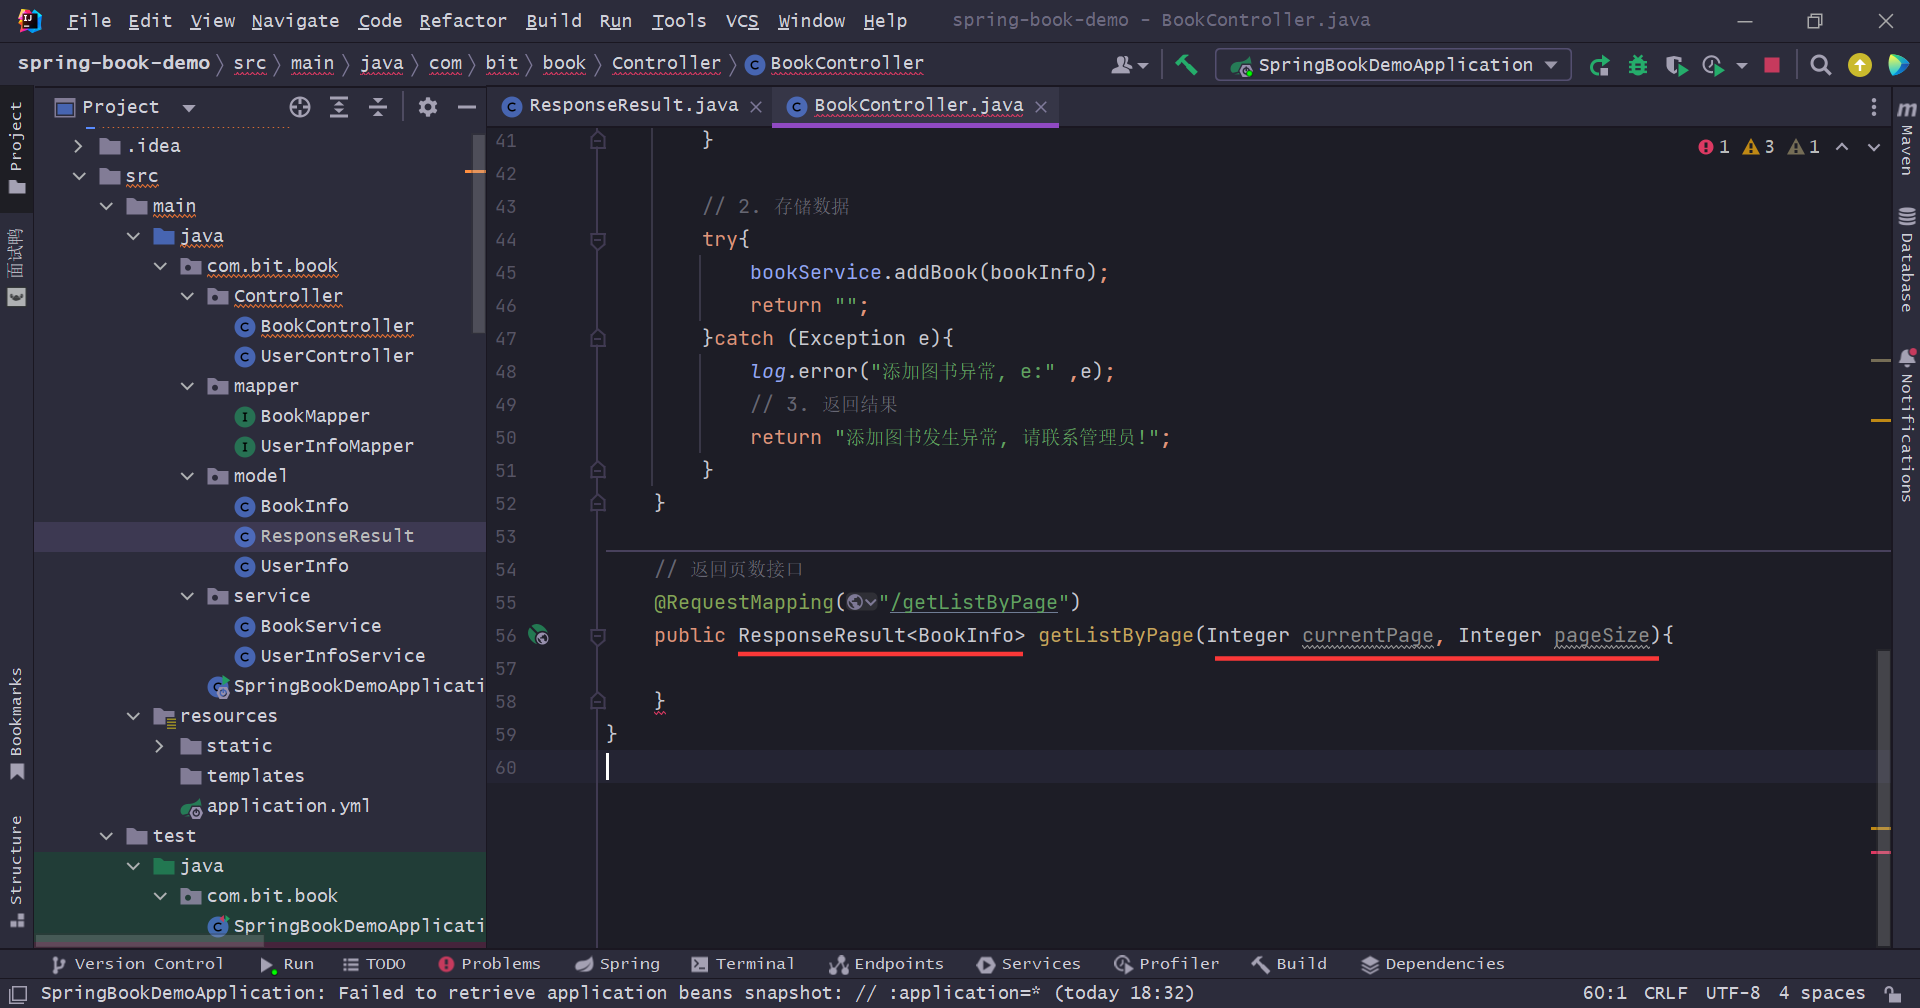Open the Database tool window

click(1907, 259)
